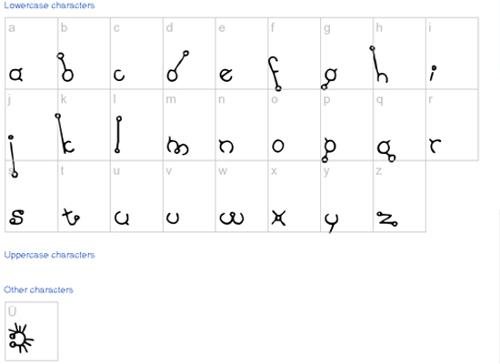Select the lowercase 'k' glyph cell
The image size is (500, 364).
coord(84,125)
